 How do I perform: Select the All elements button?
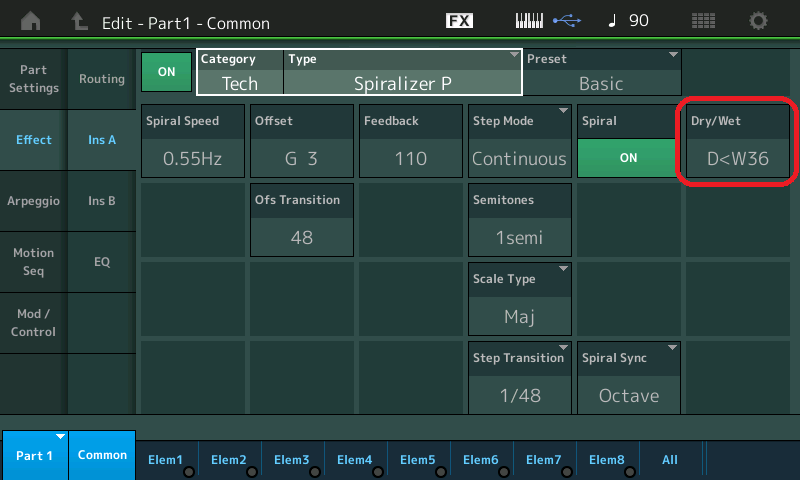670,460
